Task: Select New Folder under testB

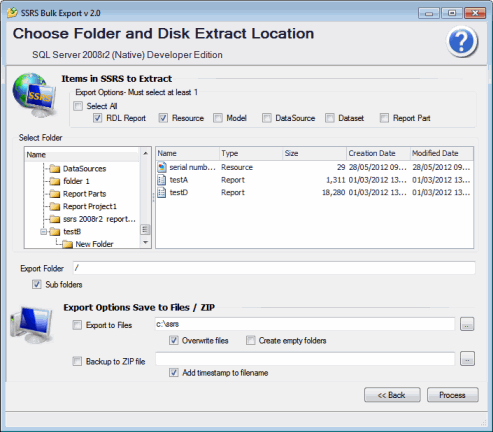Action: tap(94, 244)
